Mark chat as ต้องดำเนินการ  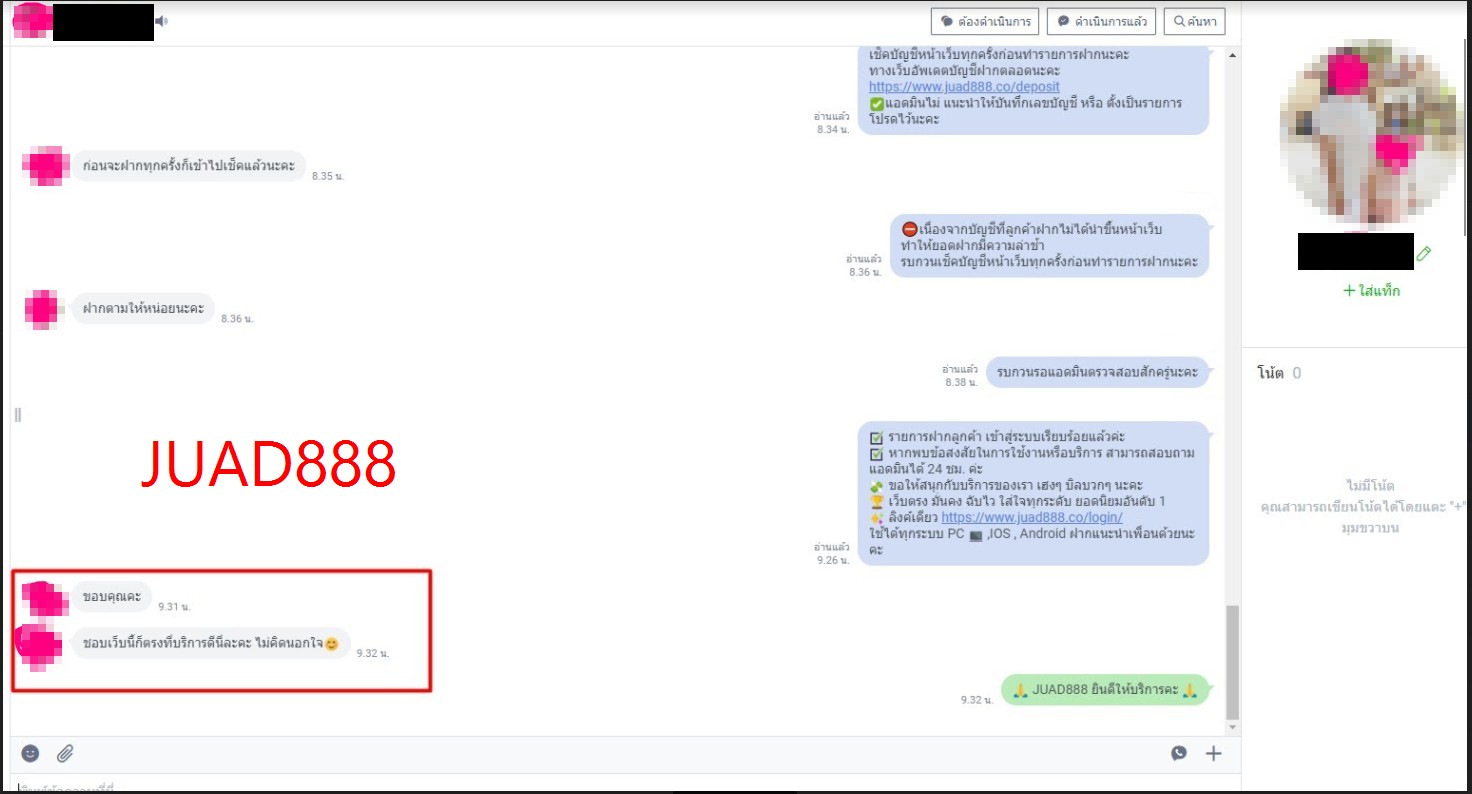[986, 21]
